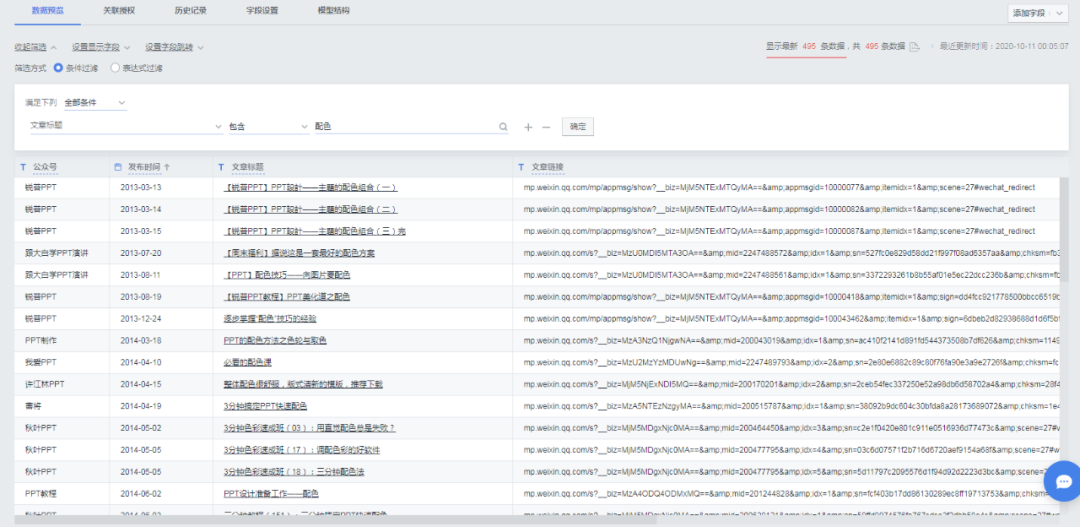Open the article 【PPT】配色技巧 dated 2013-08-11
Image resolution: width=1080 pixels, height=527 pixels.
click(287, 275)
